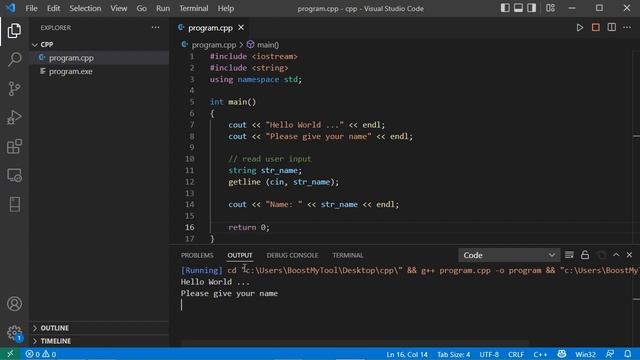Open the View menu
This screenshot has height=360, width=640.
point(119,8)
